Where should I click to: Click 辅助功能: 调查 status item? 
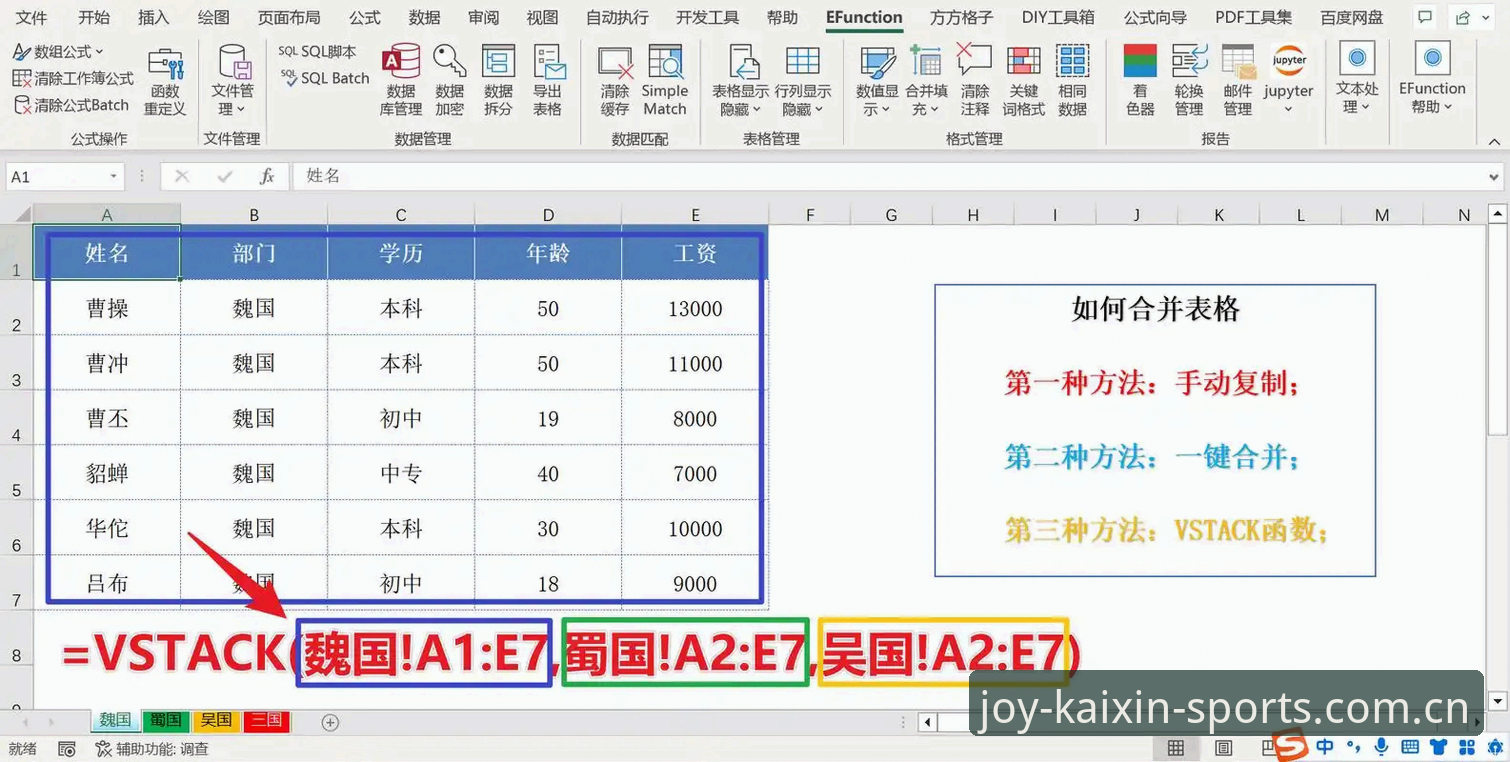[x=152, y=748]
